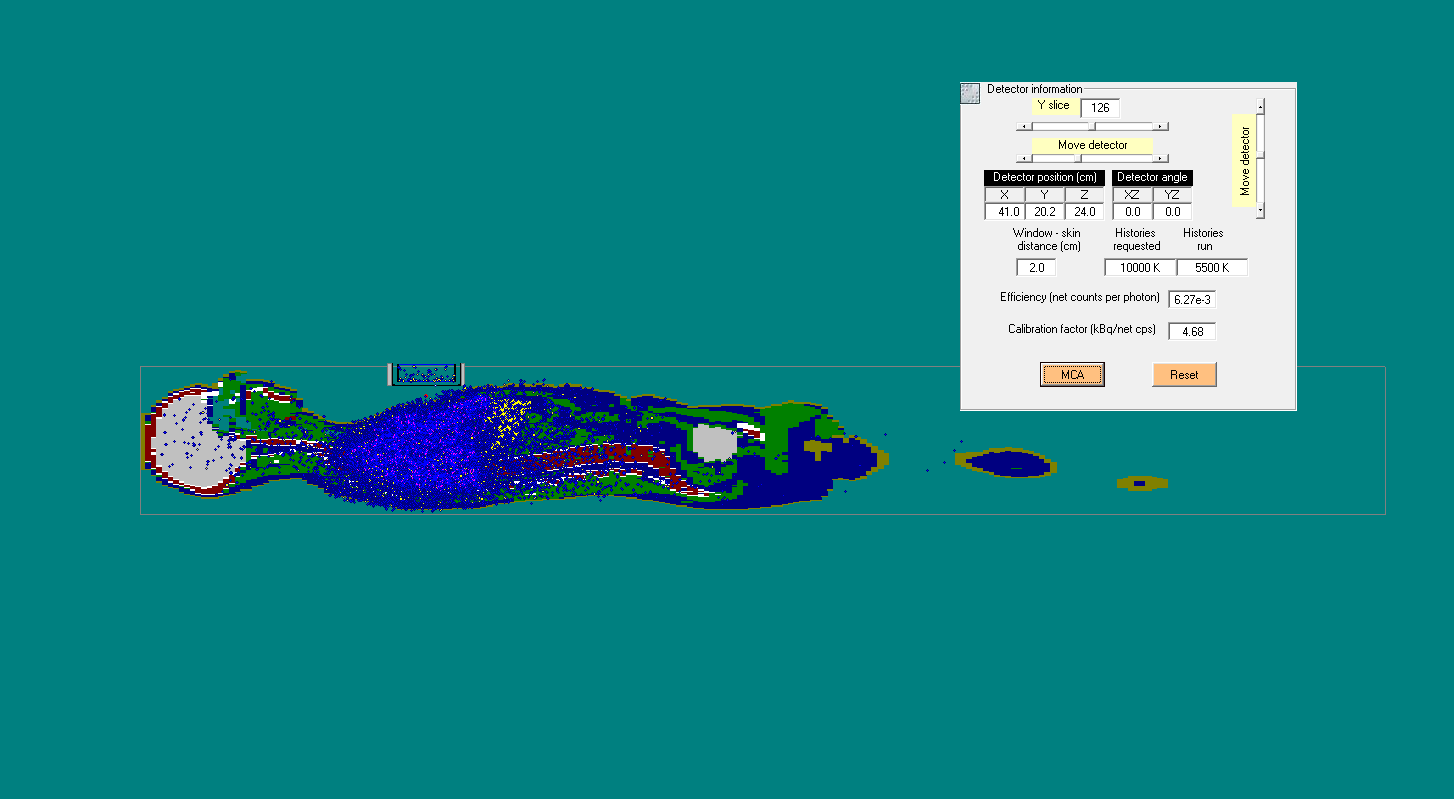Select the Histories requested field
The height and width of the screenshot is (799, 1454).
click(1139, 268)
